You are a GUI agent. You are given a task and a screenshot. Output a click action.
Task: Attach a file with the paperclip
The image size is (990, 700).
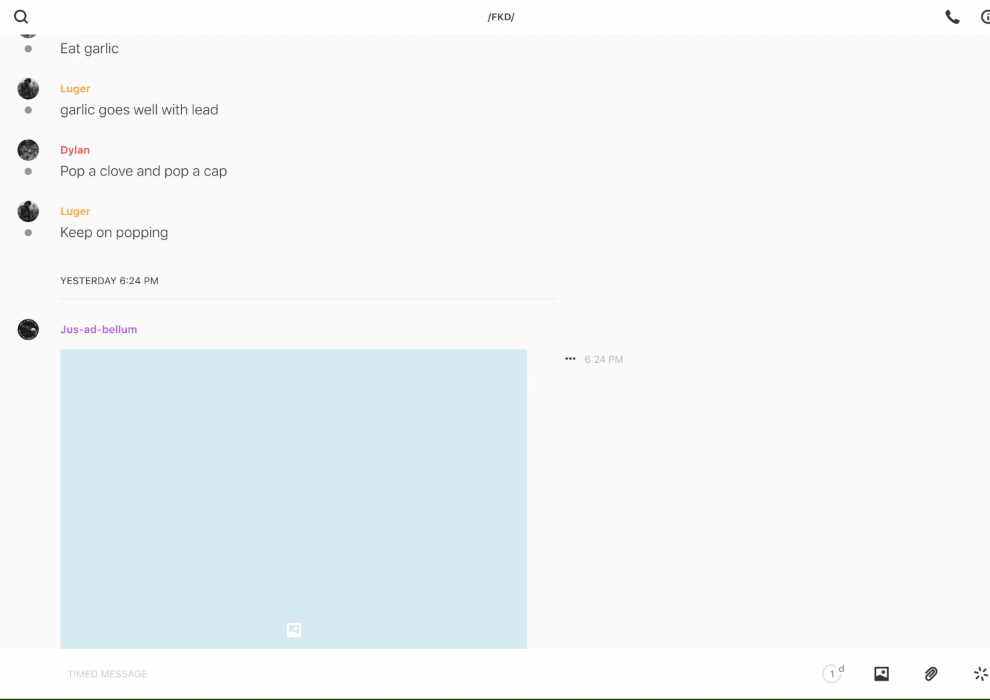tap(931, 674)
